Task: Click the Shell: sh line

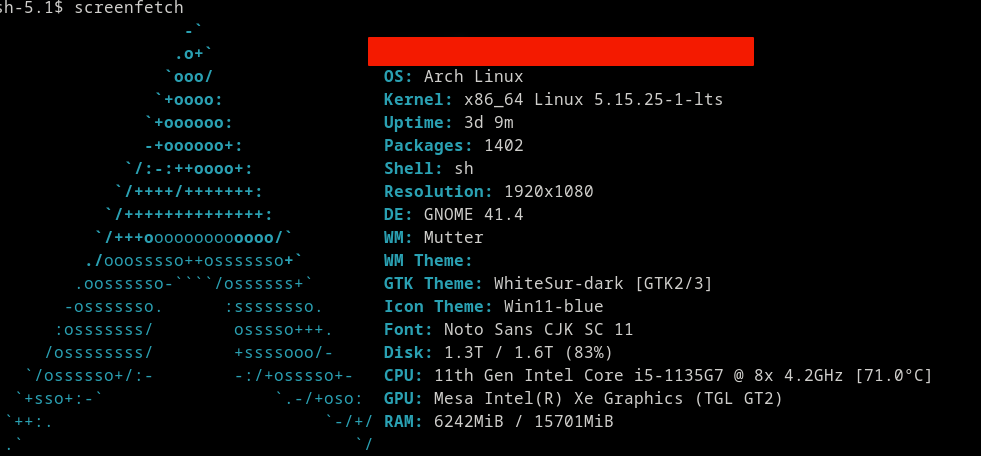Action: point(429,169)
